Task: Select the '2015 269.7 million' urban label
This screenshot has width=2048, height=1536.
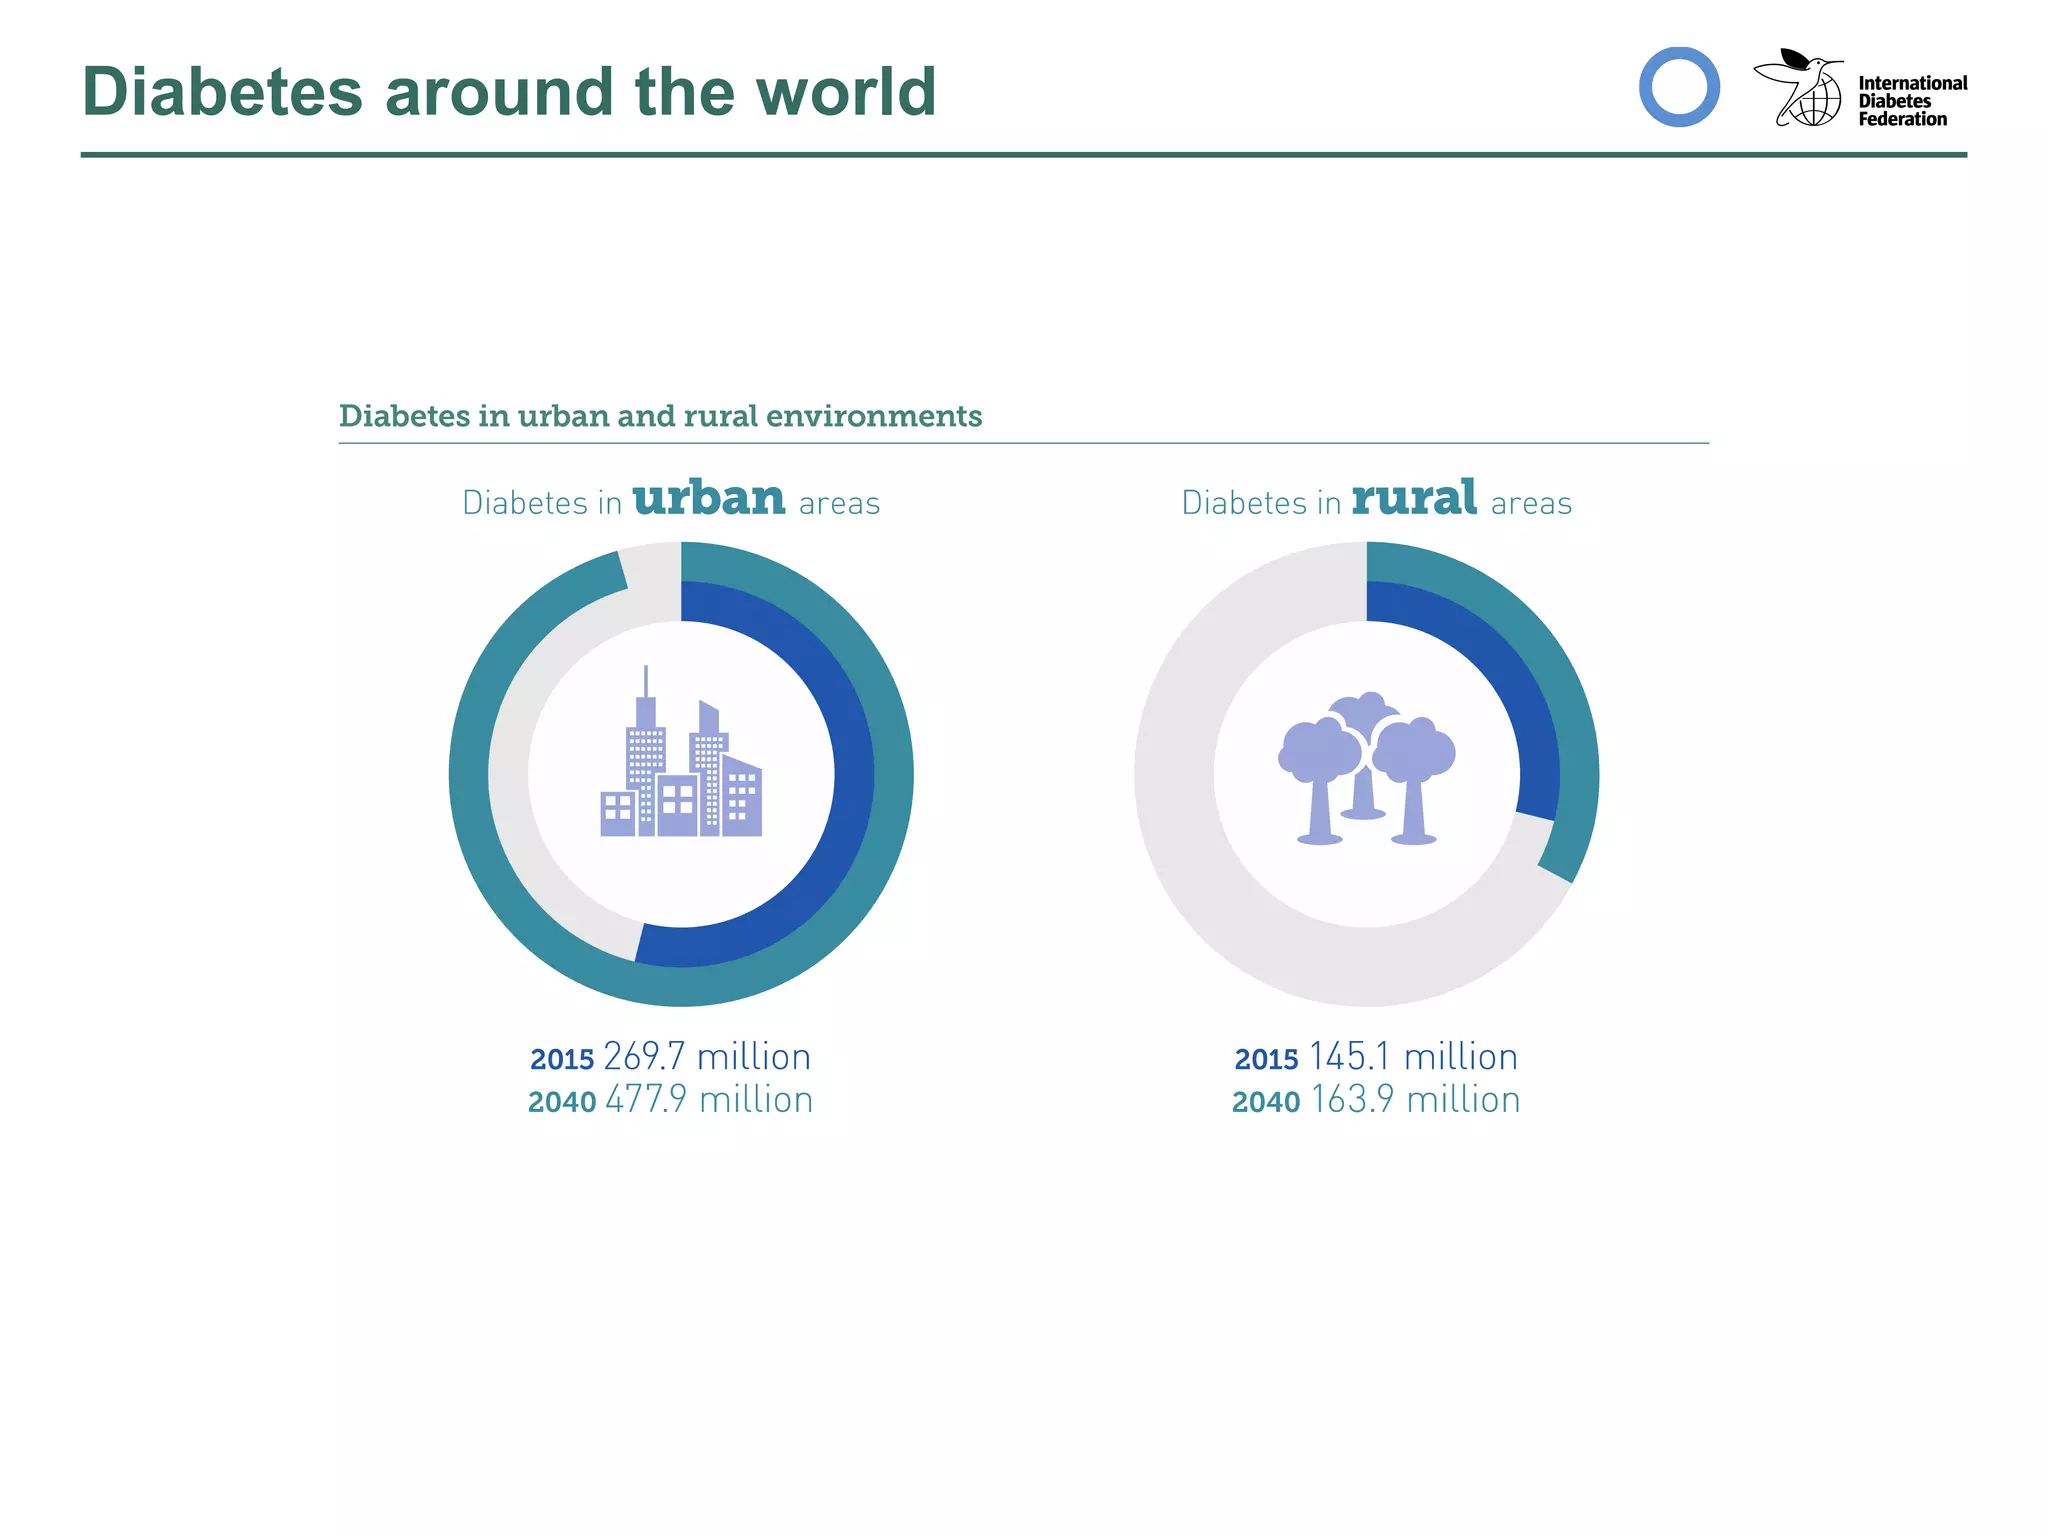Action: point(671,1057)
